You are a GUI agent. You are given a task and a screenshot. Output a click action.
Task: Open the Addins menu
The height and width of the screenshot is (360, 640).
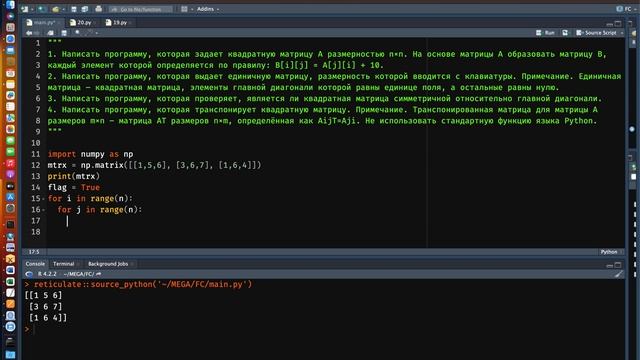pos(208,9)
